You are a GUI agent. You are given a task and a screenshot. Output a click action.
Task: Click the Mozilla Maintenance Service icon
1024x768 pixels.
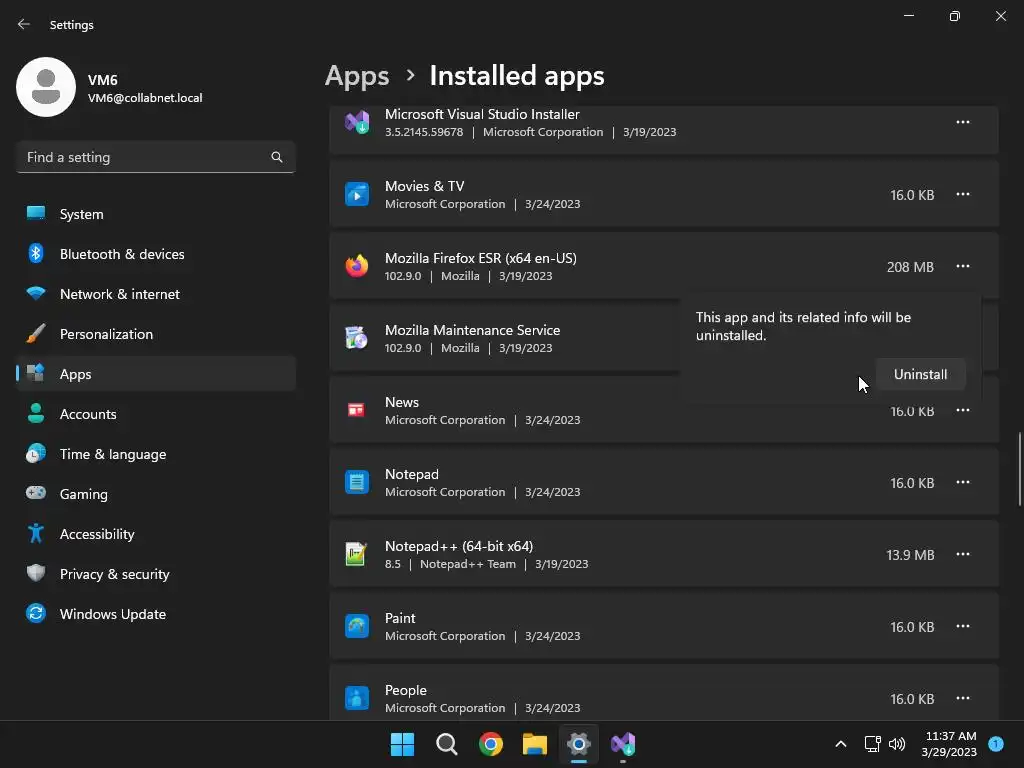pos(357,338)
